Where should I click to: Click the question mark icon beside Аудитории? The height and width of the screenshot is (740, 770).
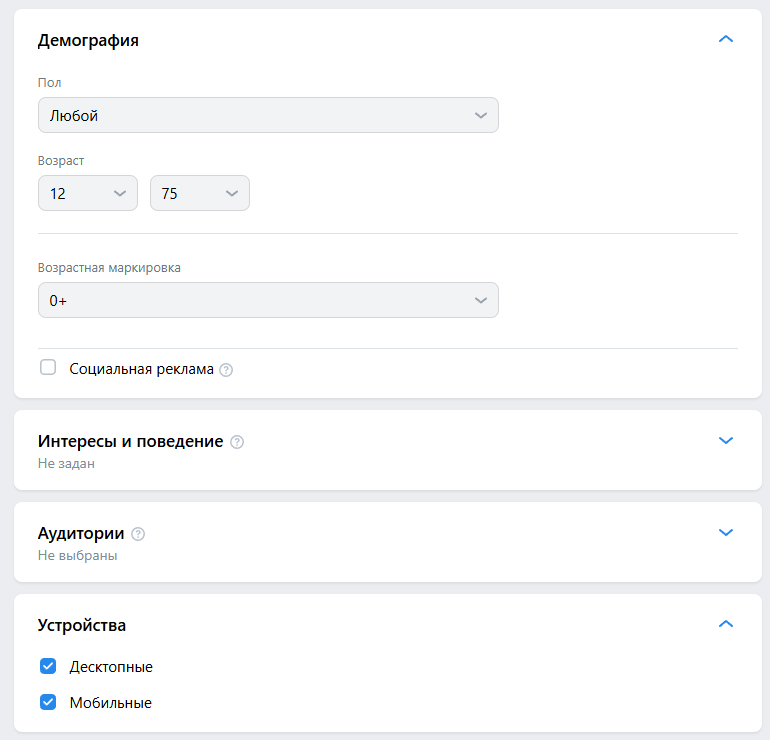pos(138,534)
